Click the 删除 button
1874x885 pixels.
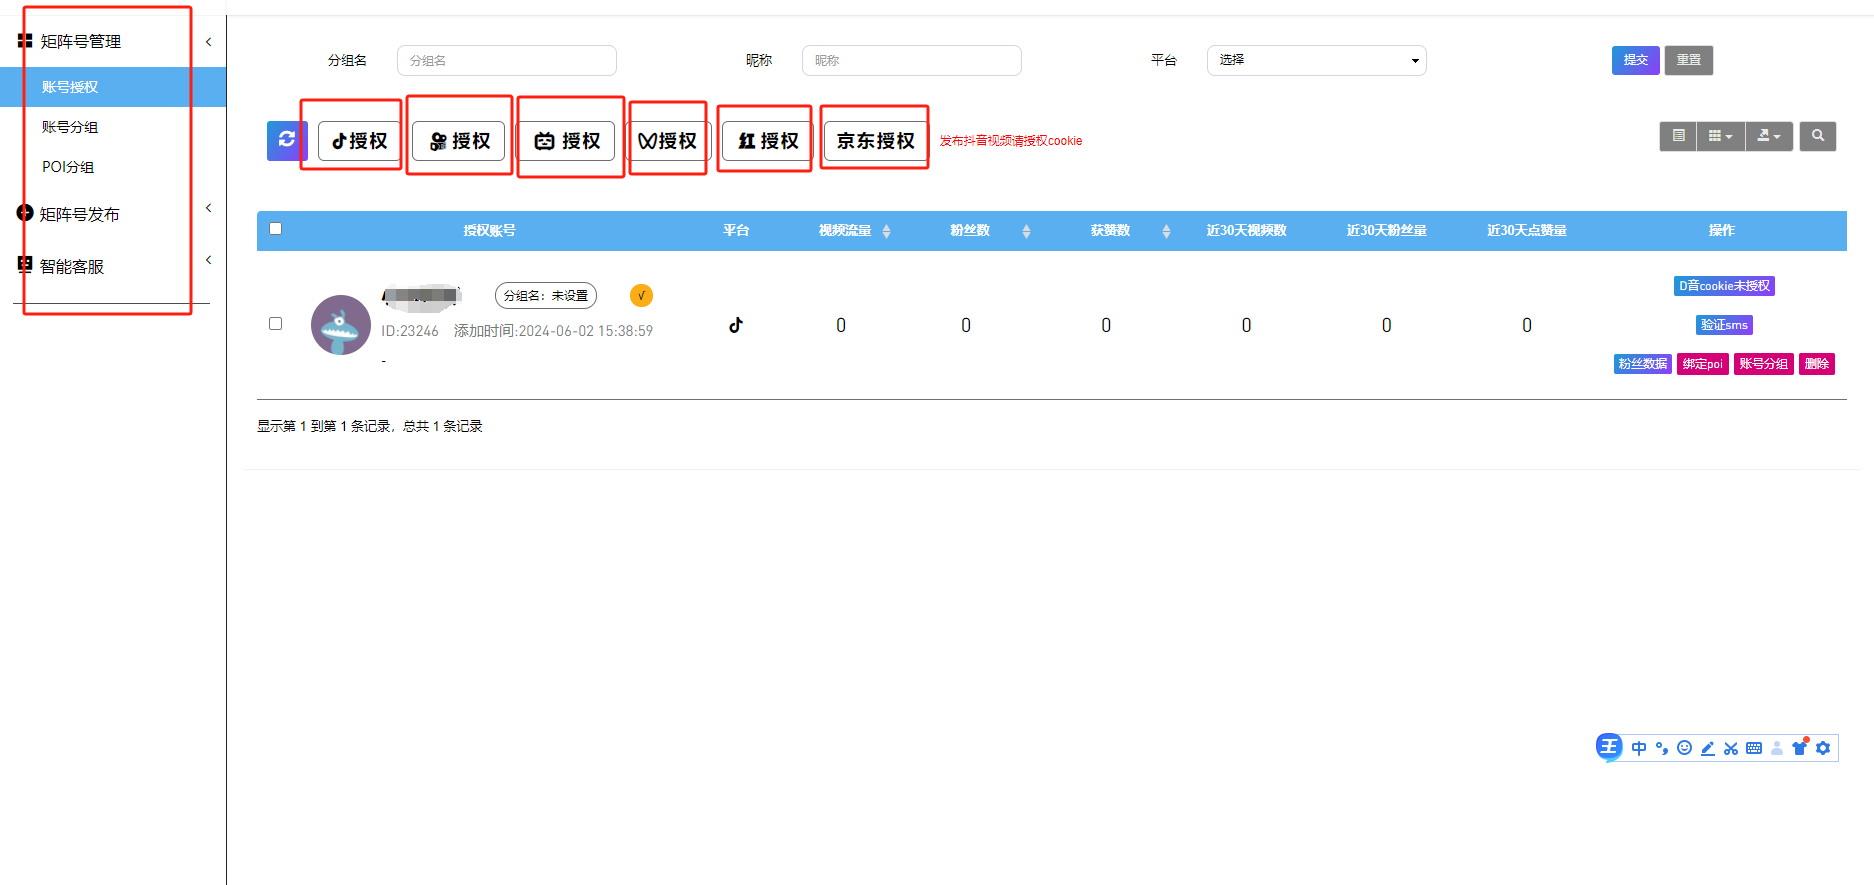1817,364
